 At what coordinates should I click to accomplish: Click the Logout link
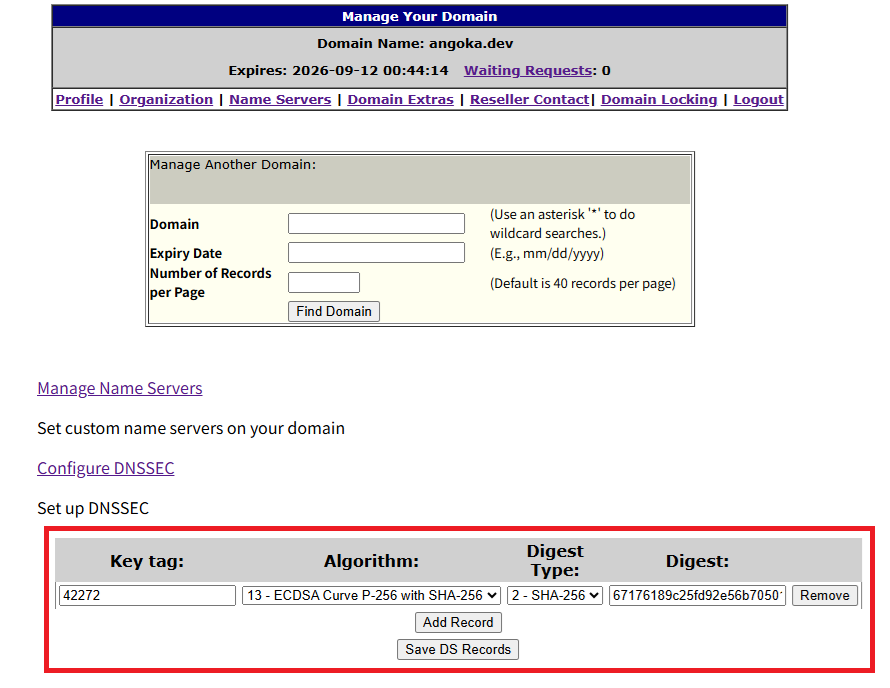coord(758,99)
